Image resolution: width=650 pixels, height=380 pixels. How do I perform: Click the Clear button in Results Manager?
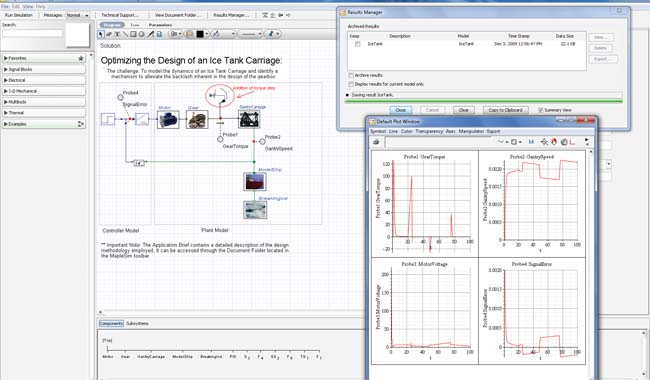(463, 110)
